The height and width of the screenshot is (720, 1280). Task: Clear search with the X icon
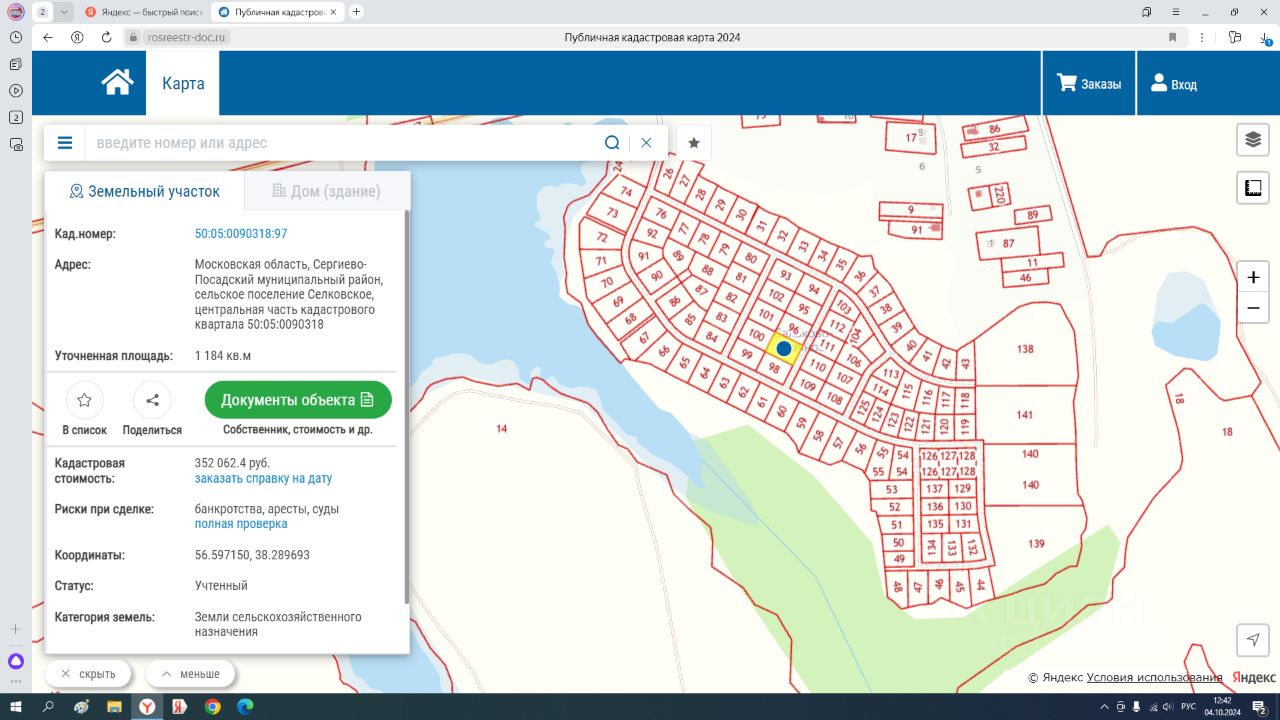coord(646,143)
